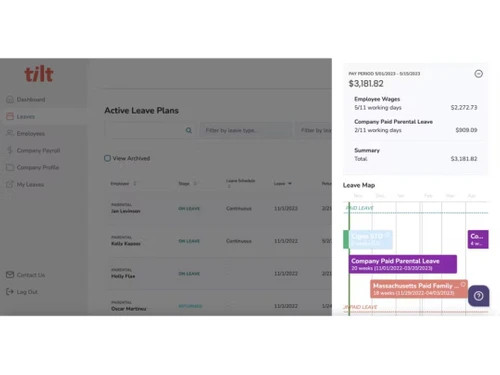
Task: Open the Filter by leave type dropdown
Action: point(246,130)
